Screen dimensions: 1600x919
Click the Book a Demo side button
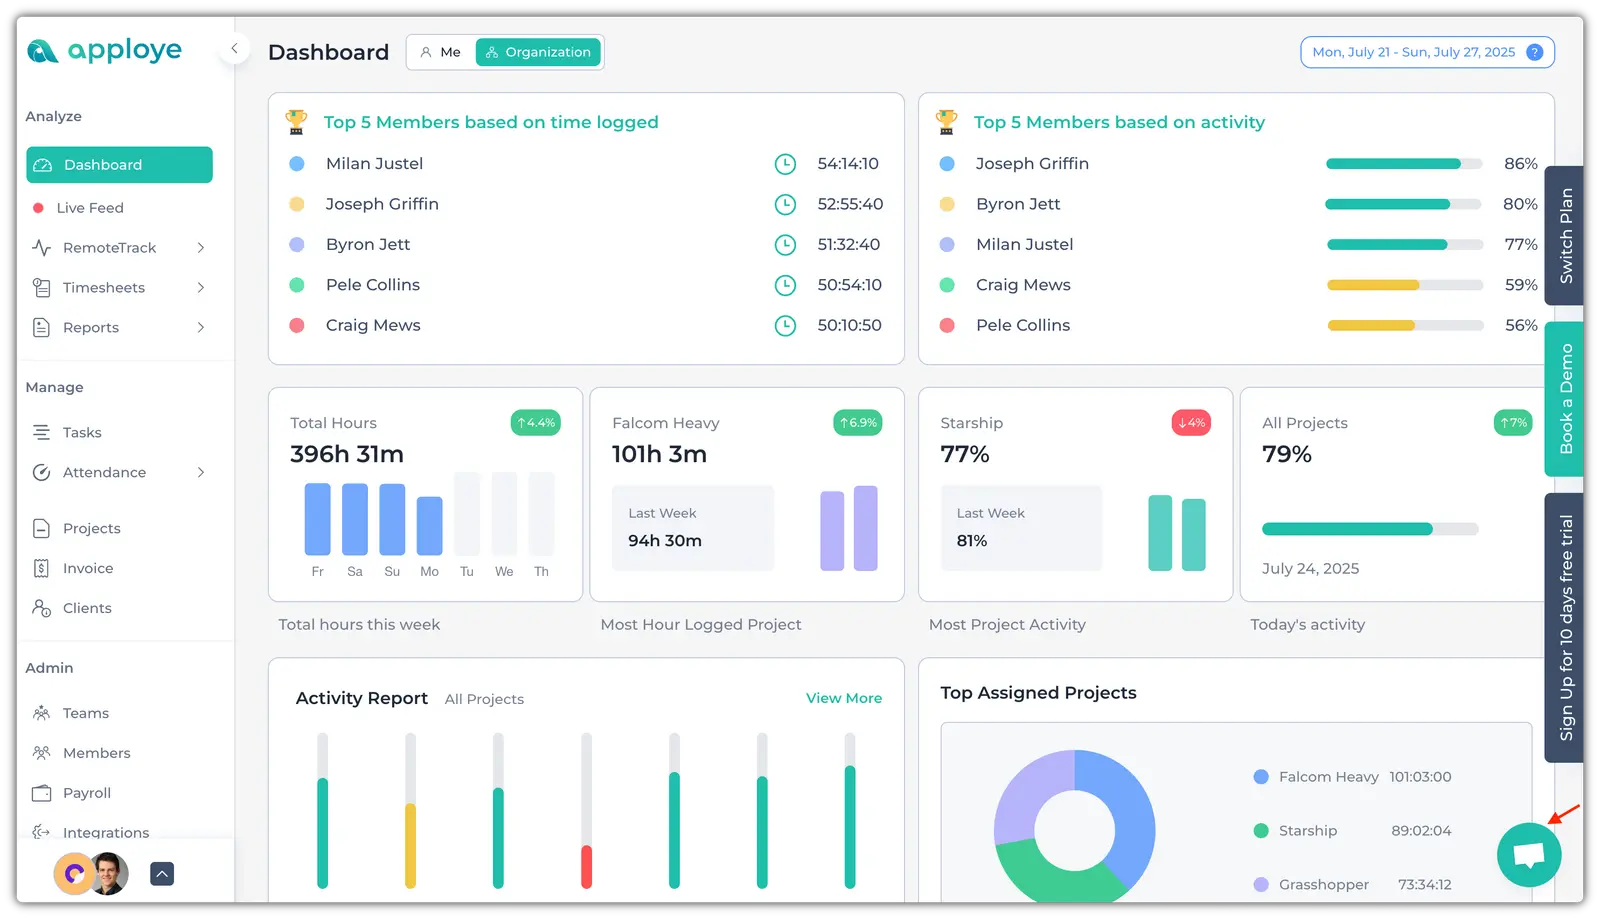pyautogui.click(x=1565, y=399)
